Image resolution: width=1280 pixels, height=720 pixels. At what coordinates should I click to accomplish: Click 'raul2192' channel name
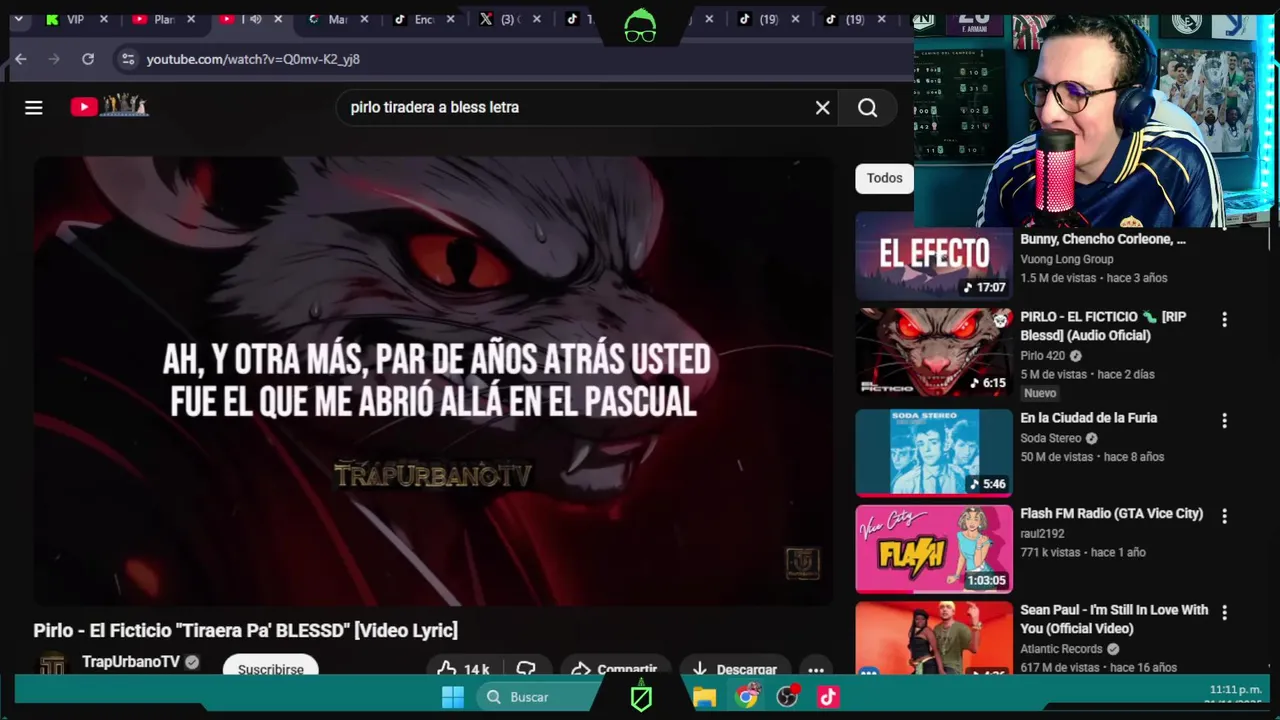1042,534
